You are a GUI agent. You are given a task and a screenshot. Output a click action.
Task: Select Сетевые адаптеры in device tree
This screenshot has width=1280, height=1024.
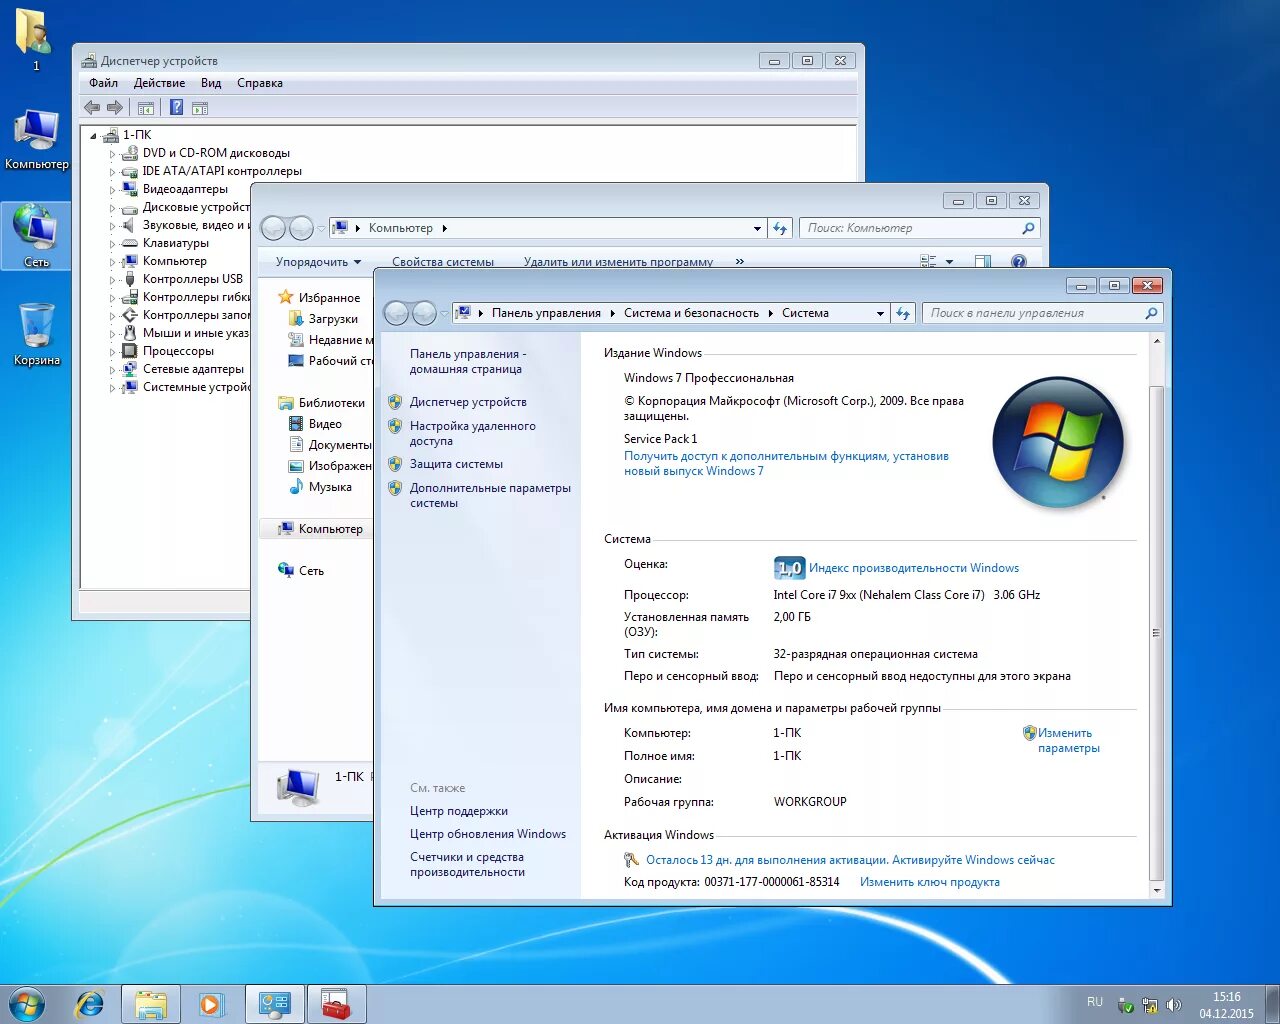(x=193, y=369)
